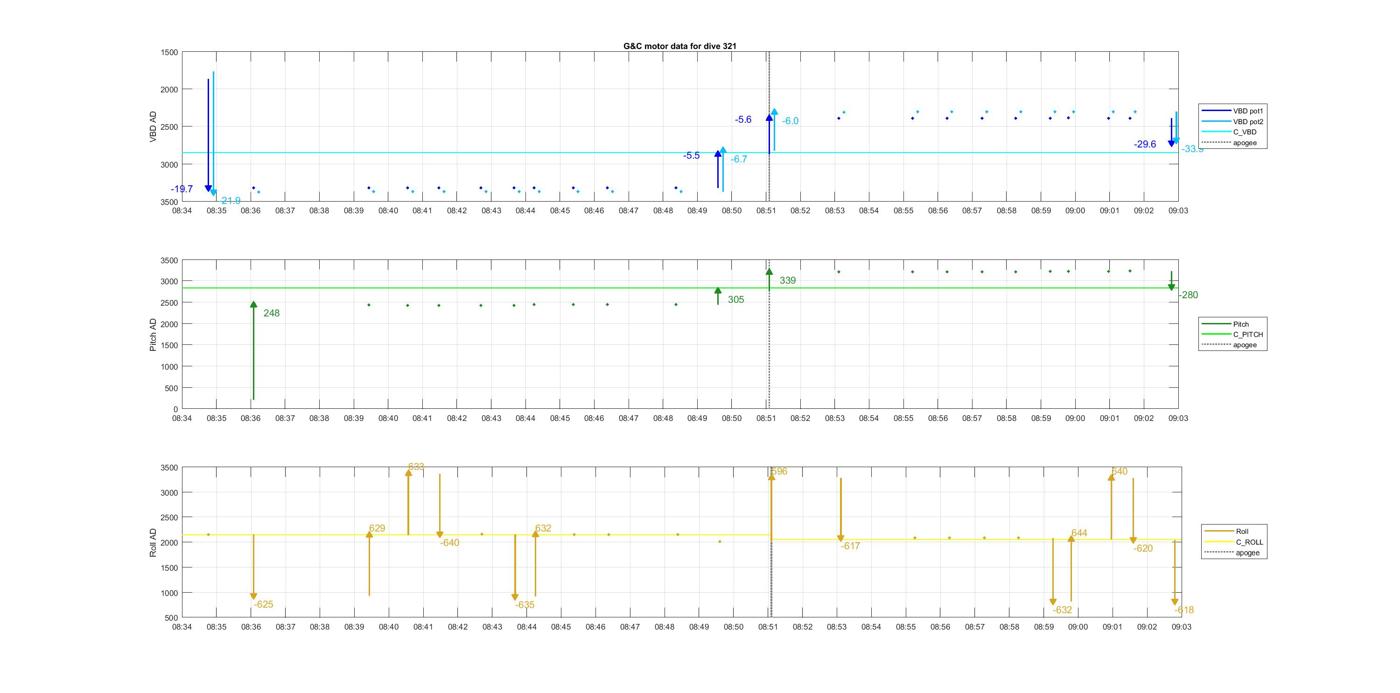This screenshot has width=1400, height=693.
Task: Click the '500' tick on the Pitch y-axis
Action: tap(172, 388)
